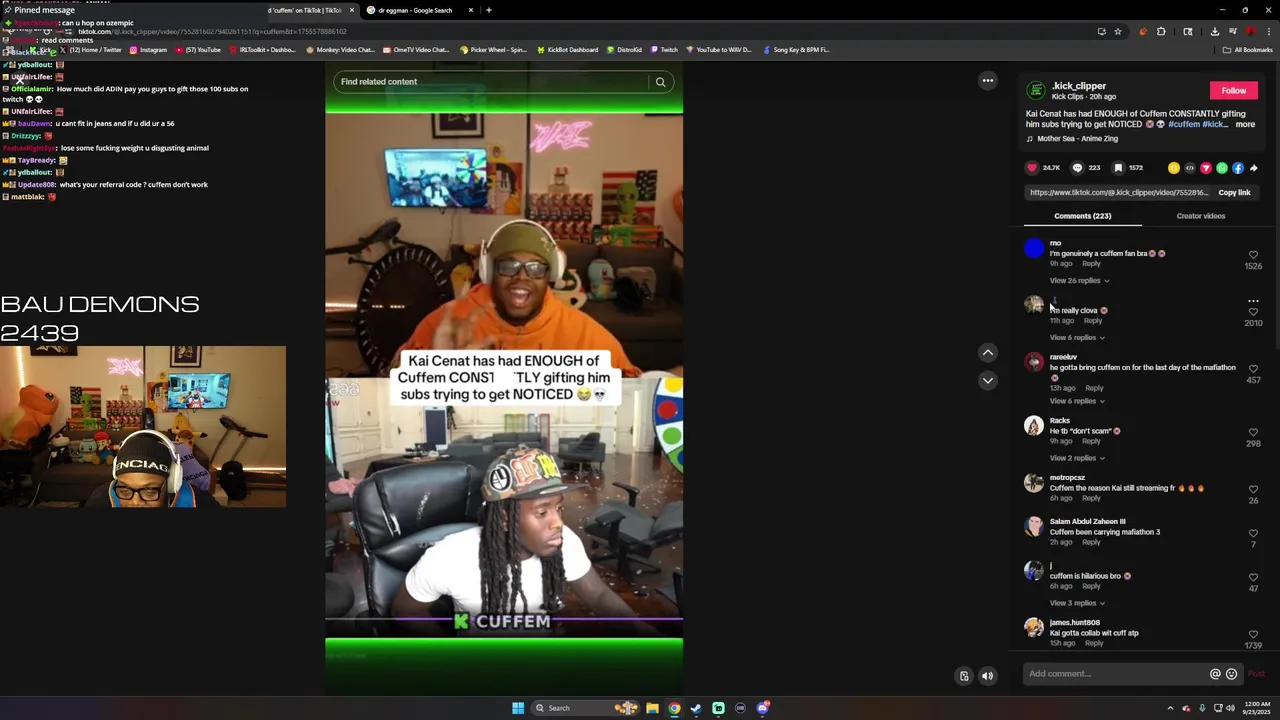Viewport: 1280px width, 720px height.
Task: Click the taskbar Search box
Action: [x=585, y=708]
